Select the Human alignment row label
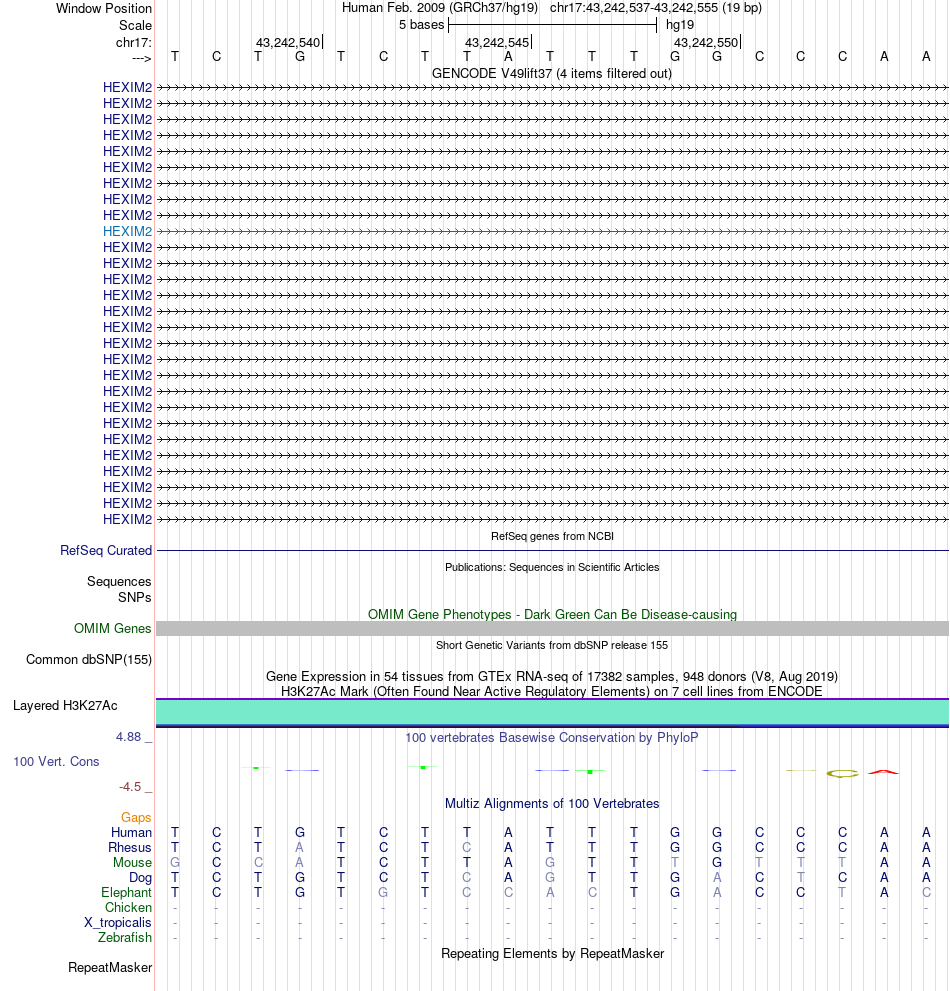 point(131,832)
